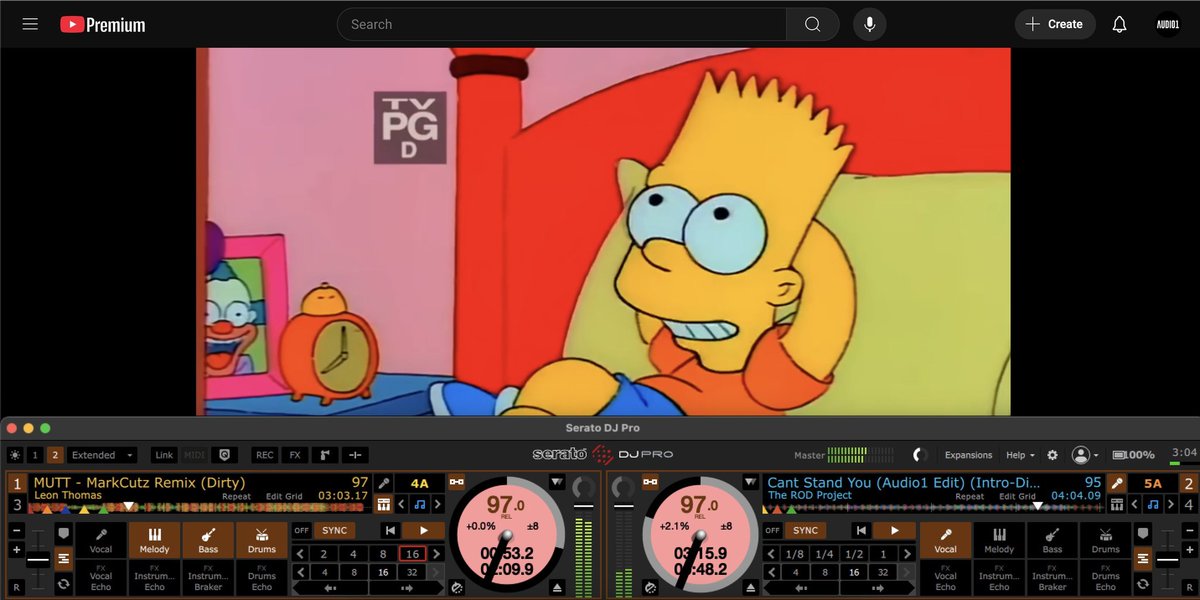Open the FX panel tab
The height and width of the screenshot is (600, 1200).
pyautogui.click(x=294, y=455)
